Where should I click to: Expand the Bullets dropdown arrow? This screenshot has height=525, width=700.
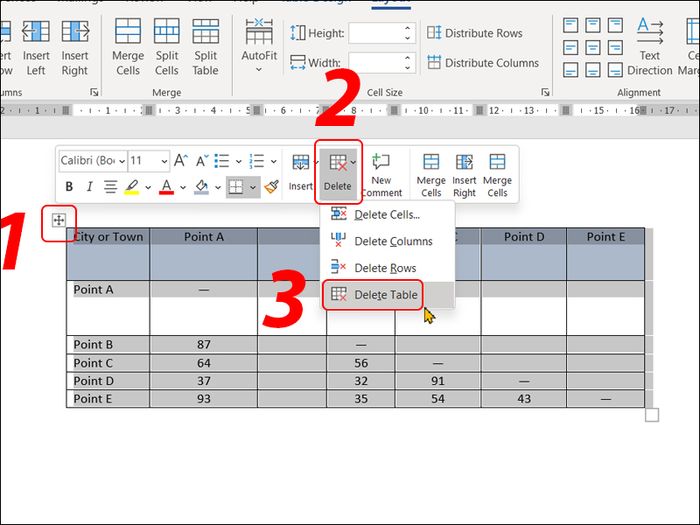[x=238, y=161]
